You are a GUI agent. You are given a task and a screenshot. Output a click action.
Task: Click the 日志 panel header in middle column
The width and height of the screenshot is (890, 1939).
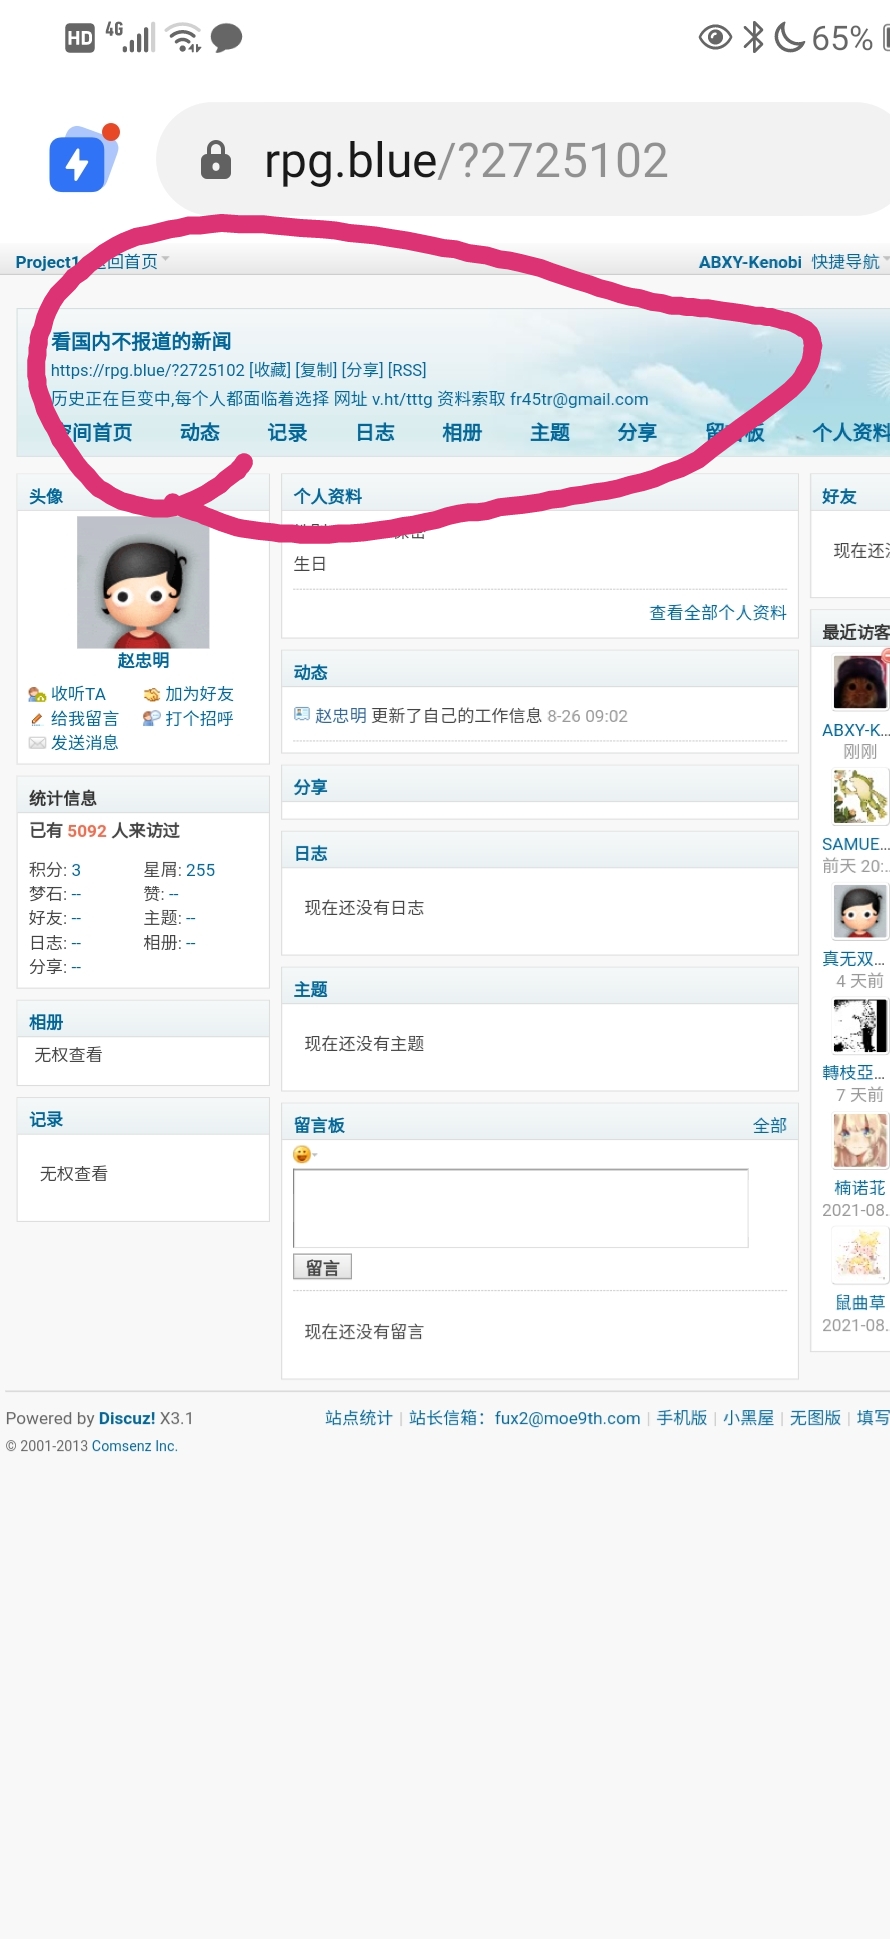pyautogui.click(x=311, y=854)
